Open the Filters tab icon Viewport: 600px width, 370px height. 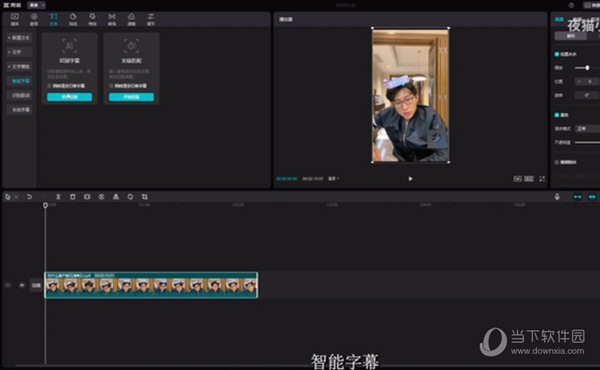pos(131,16)
